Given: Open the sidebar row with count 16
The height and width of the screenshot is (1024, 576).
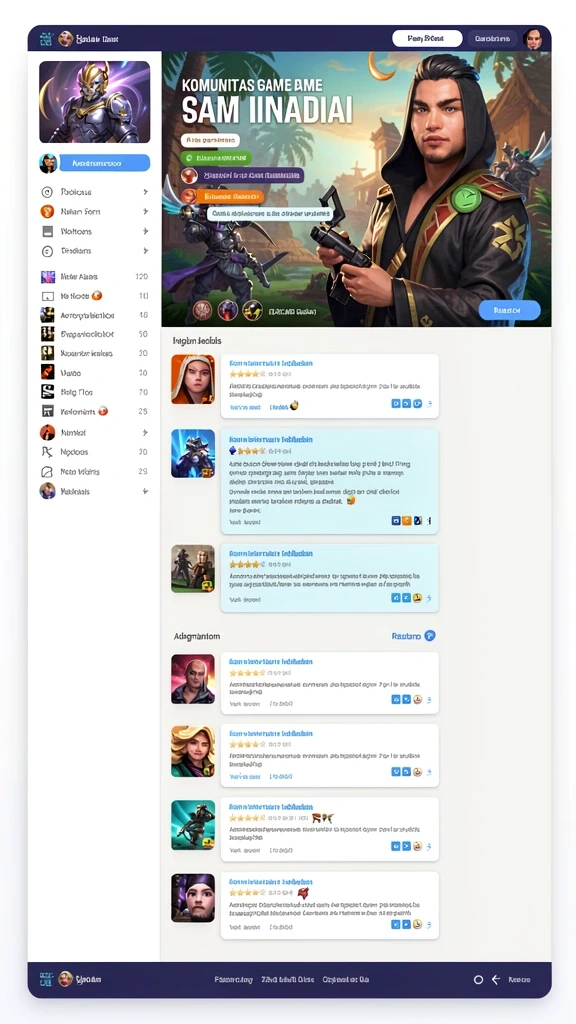Looking at the screenshot, I should [95, 315].
